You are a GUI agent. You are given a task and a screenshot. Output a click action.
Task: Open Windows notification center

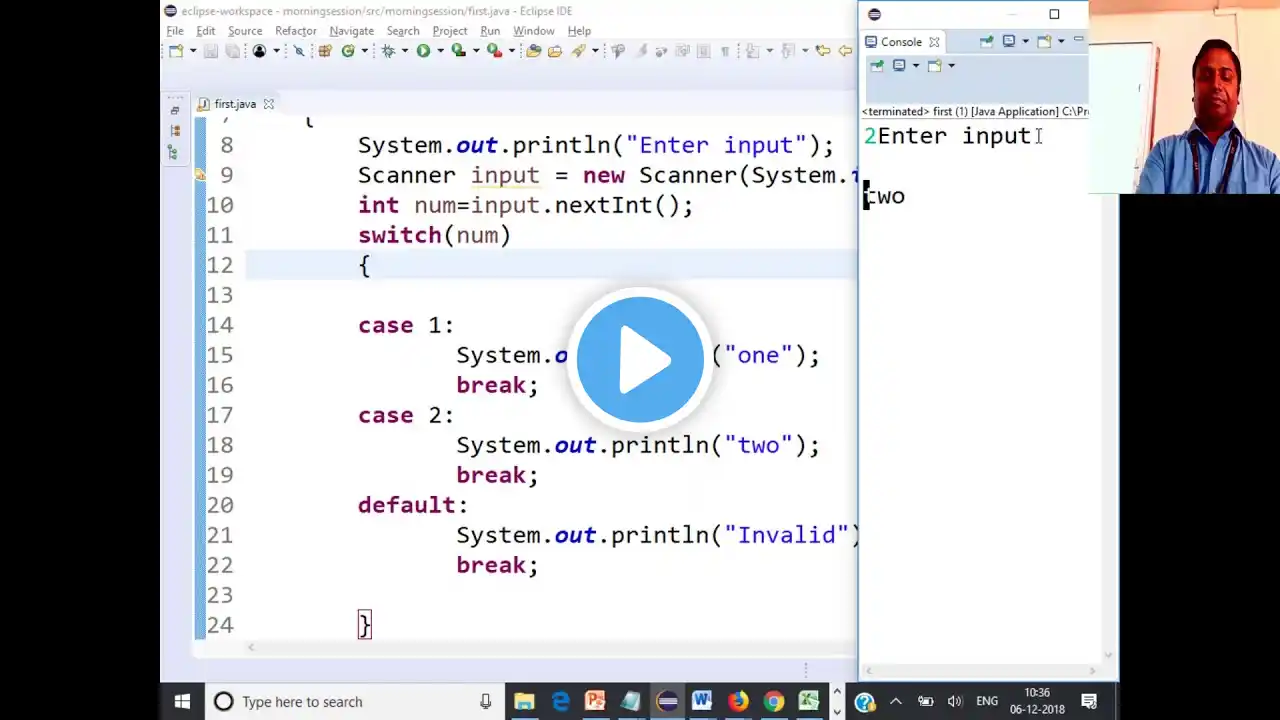(1089, 701)
